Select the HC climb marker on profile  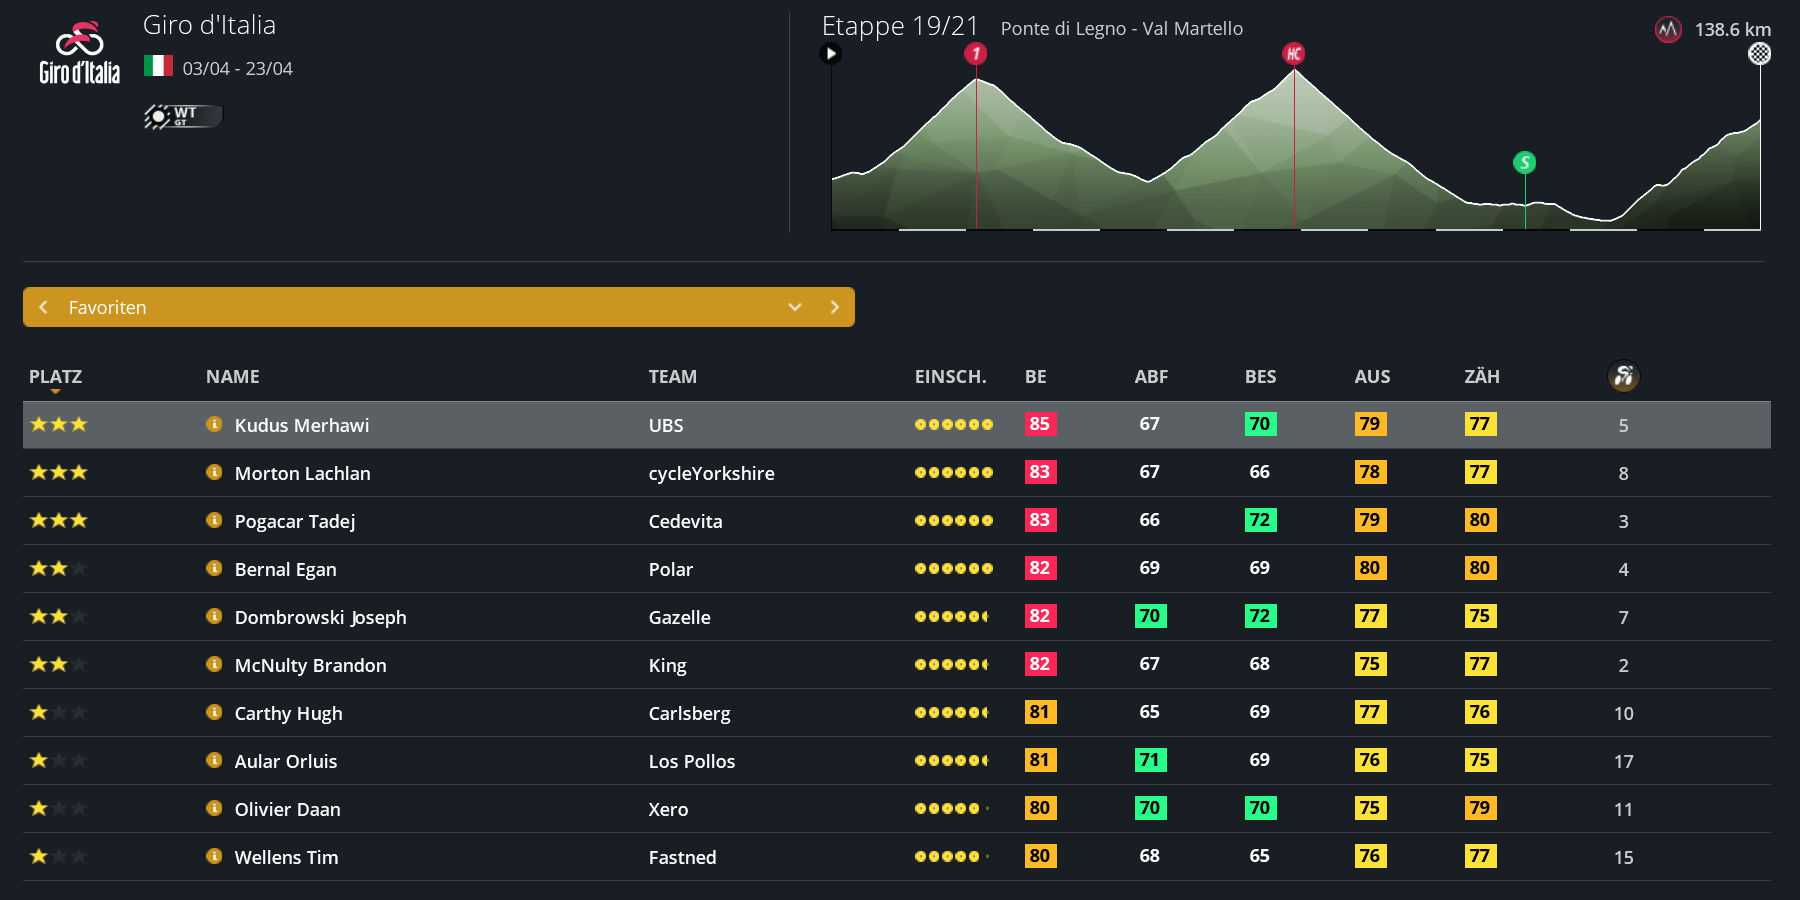[x=1294, y=54]
